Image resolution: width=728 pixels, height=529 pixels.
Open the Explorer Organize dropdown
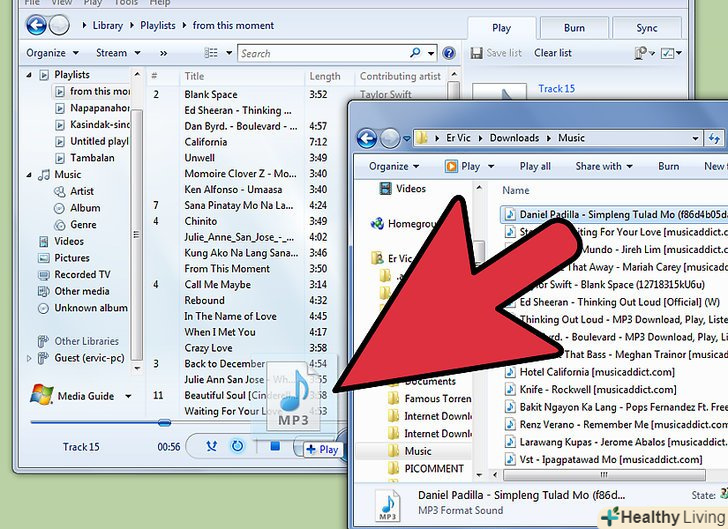pos(394,166)
